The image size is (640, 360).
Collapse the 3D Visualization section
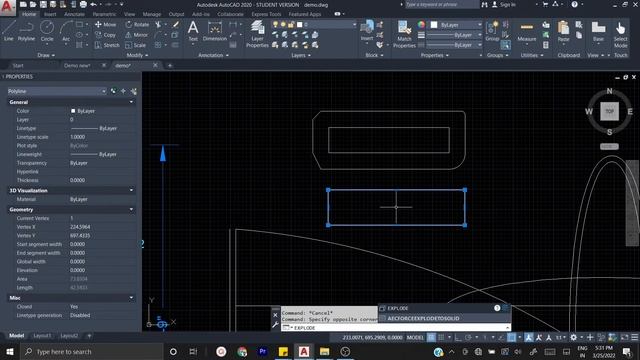131,190
